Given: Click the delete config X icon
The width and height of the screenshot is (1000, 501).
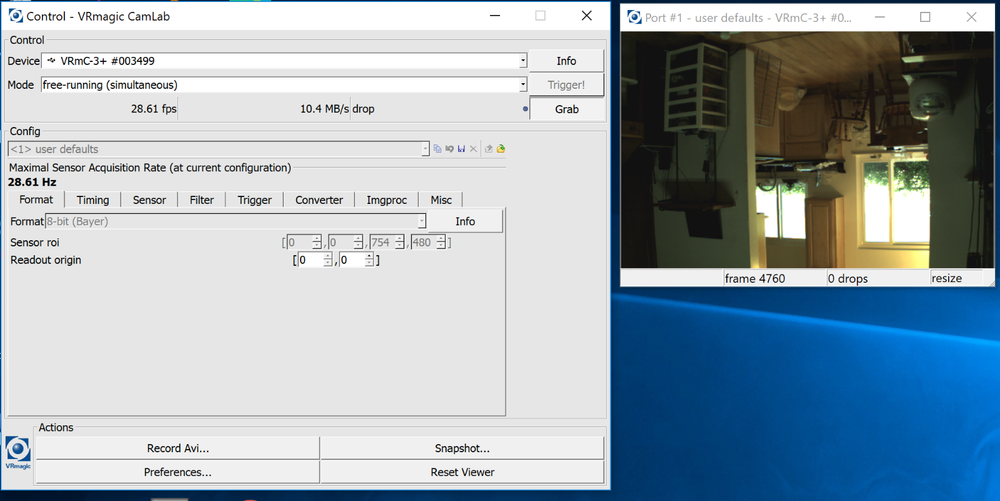Looking at the screenshot, I should click(473, 149).
